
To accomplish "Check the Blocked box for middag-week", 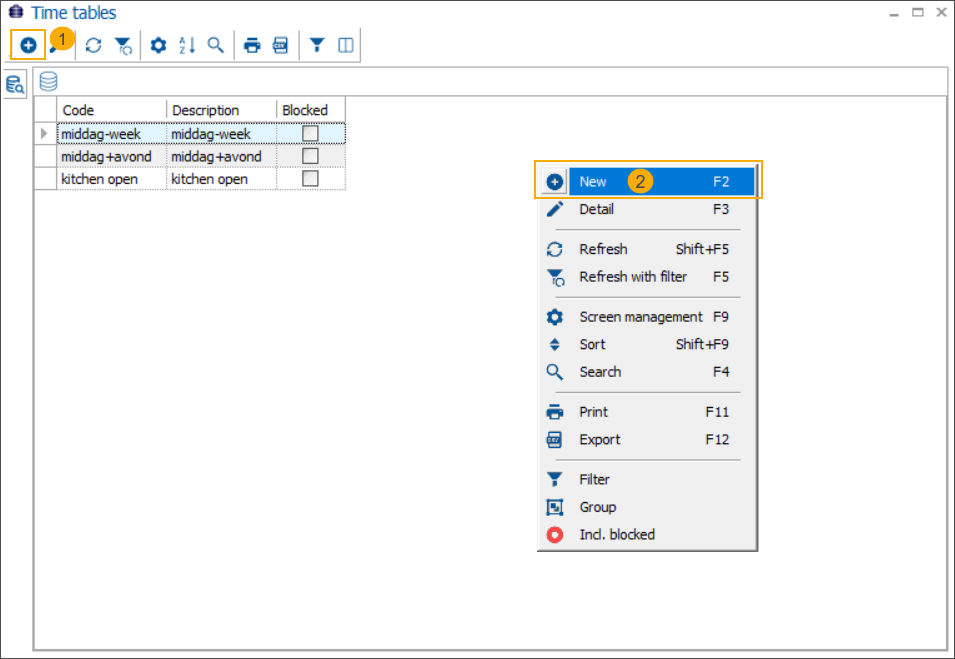I will (x=309, y=133).
